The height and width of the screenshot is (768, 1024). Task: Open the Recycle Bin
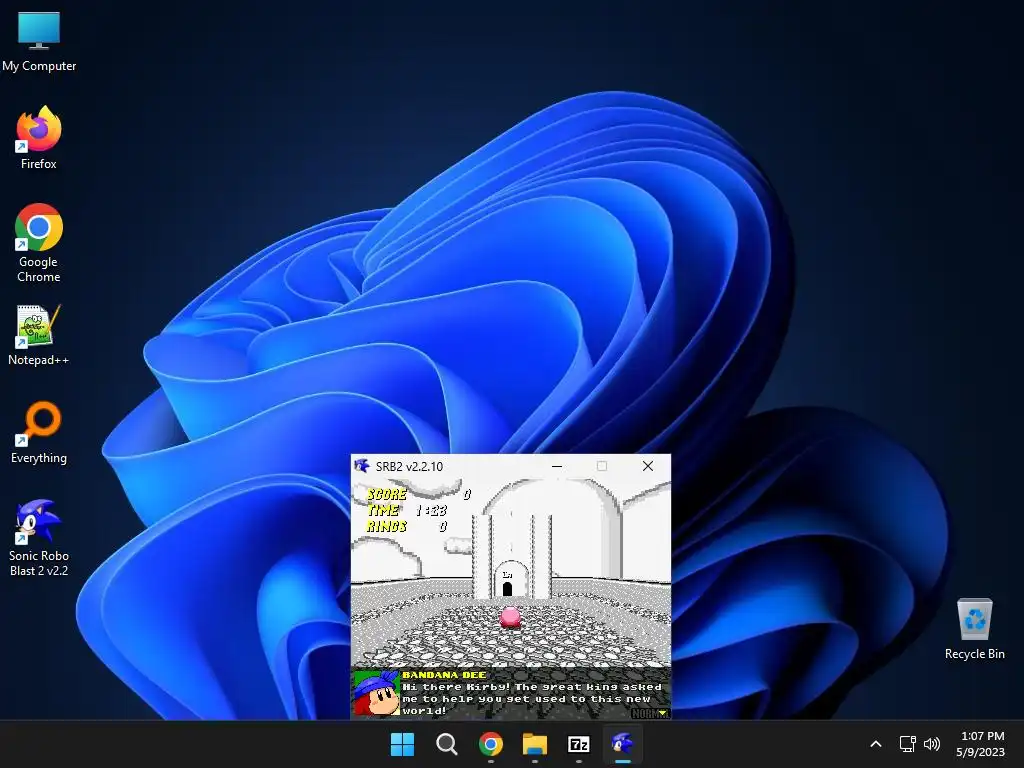click(x=974, y=629)
